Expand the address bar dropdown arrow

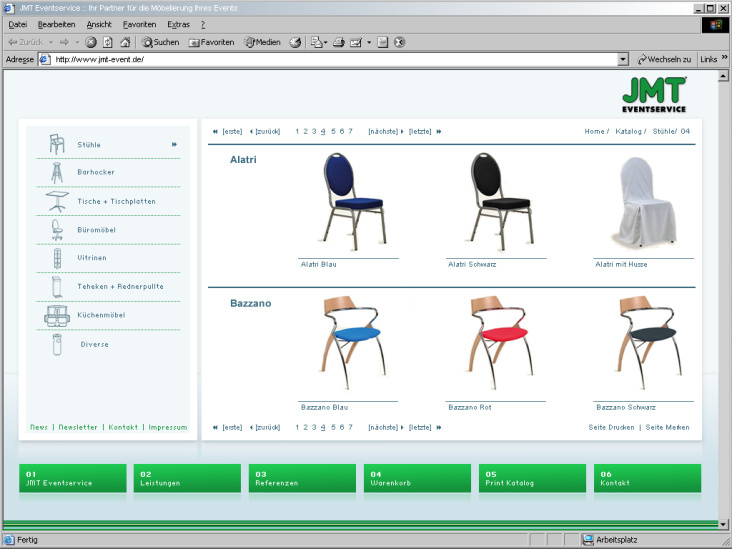click(623, 60)
